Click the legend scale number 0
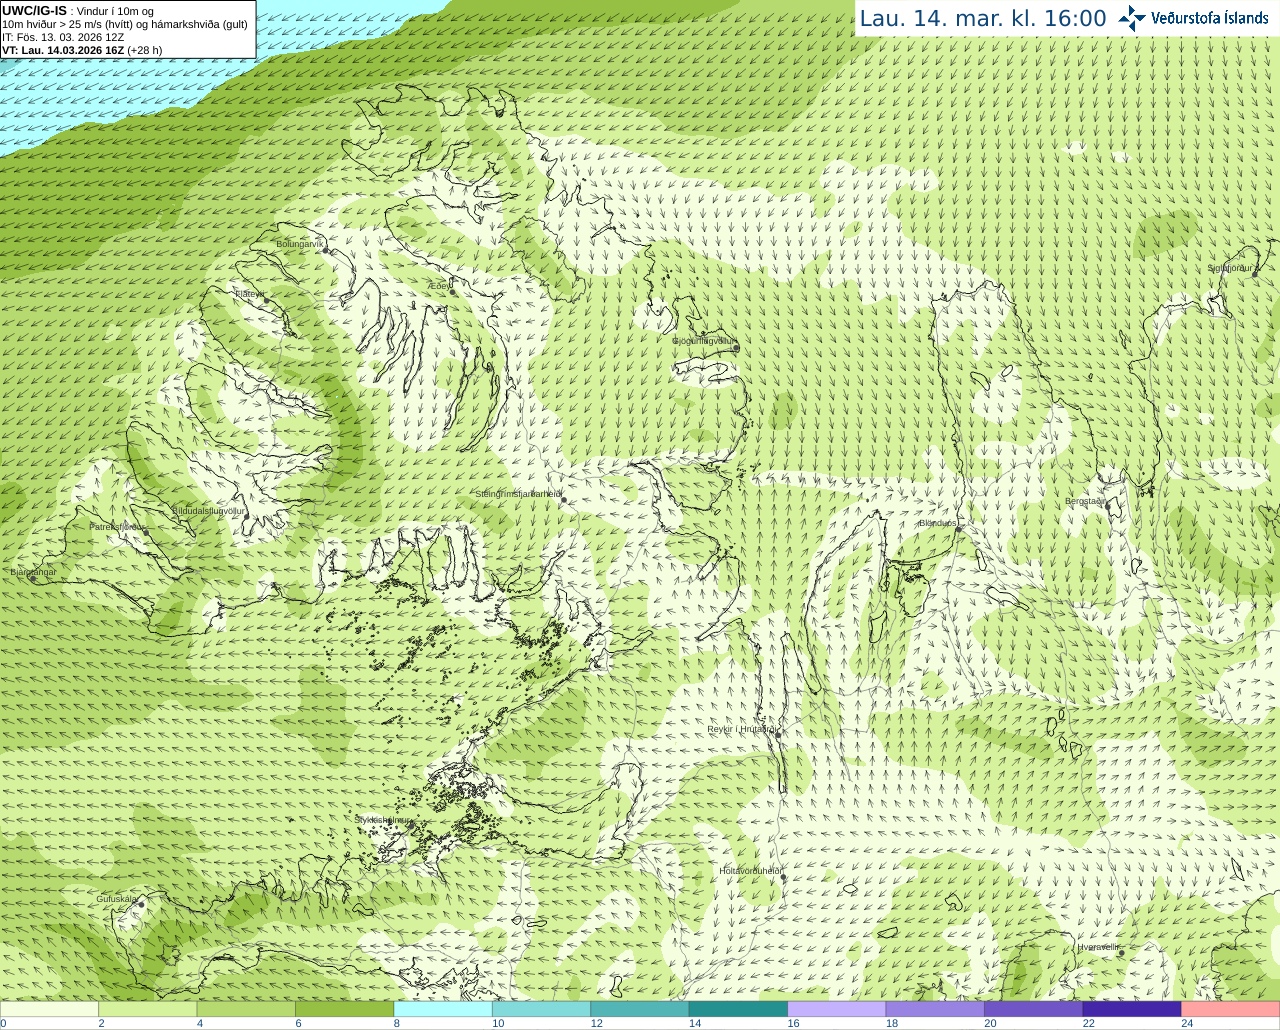The height and width of the screenshot is (1030, 1280). click(3, 1023)
